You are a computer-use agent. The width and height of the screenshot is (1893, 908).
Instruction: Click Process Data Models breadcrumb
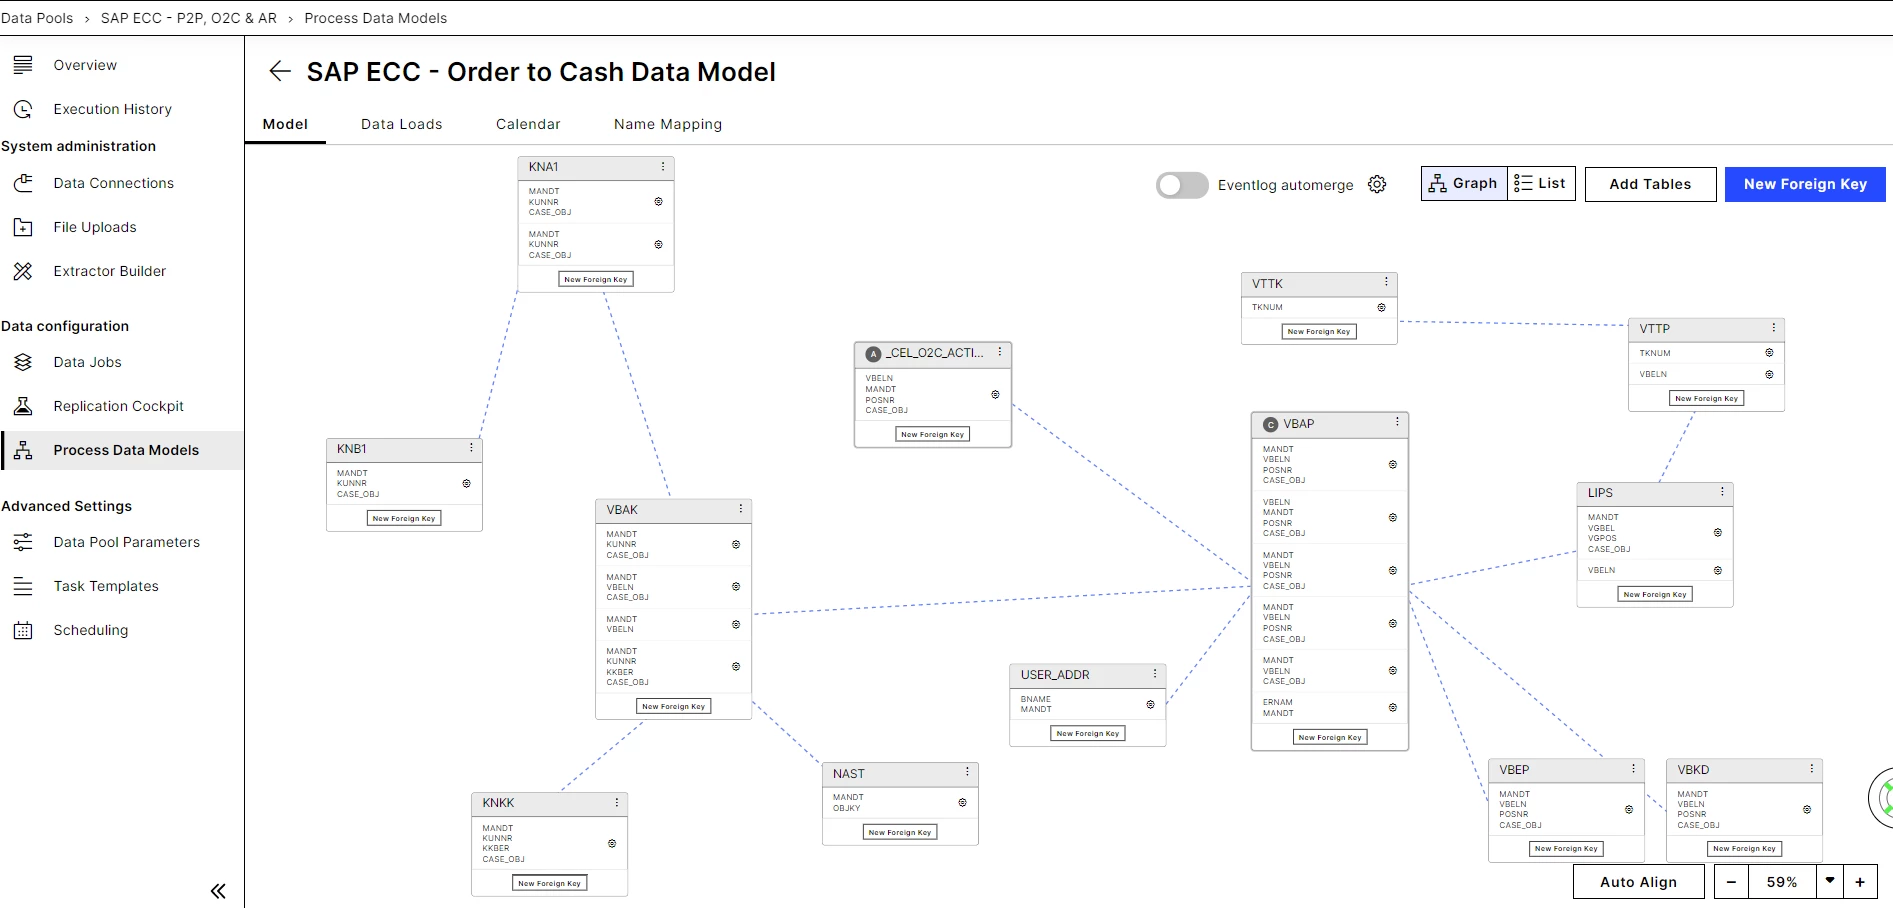[x=376, y=18]
